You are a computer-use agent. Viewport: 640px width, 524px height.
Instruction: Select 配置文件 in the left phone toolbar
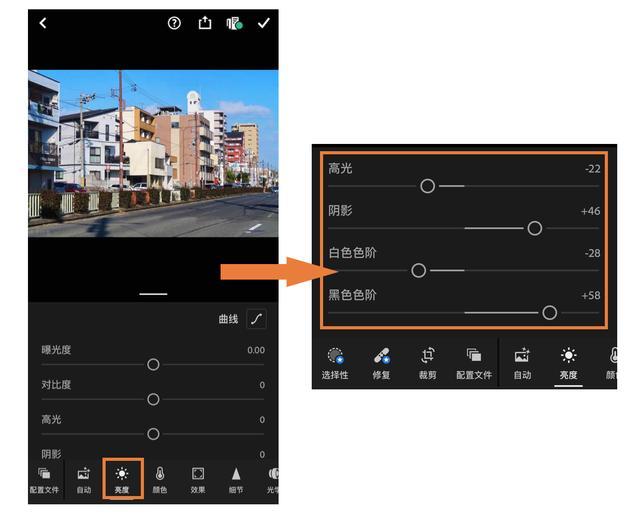[44, 480]
